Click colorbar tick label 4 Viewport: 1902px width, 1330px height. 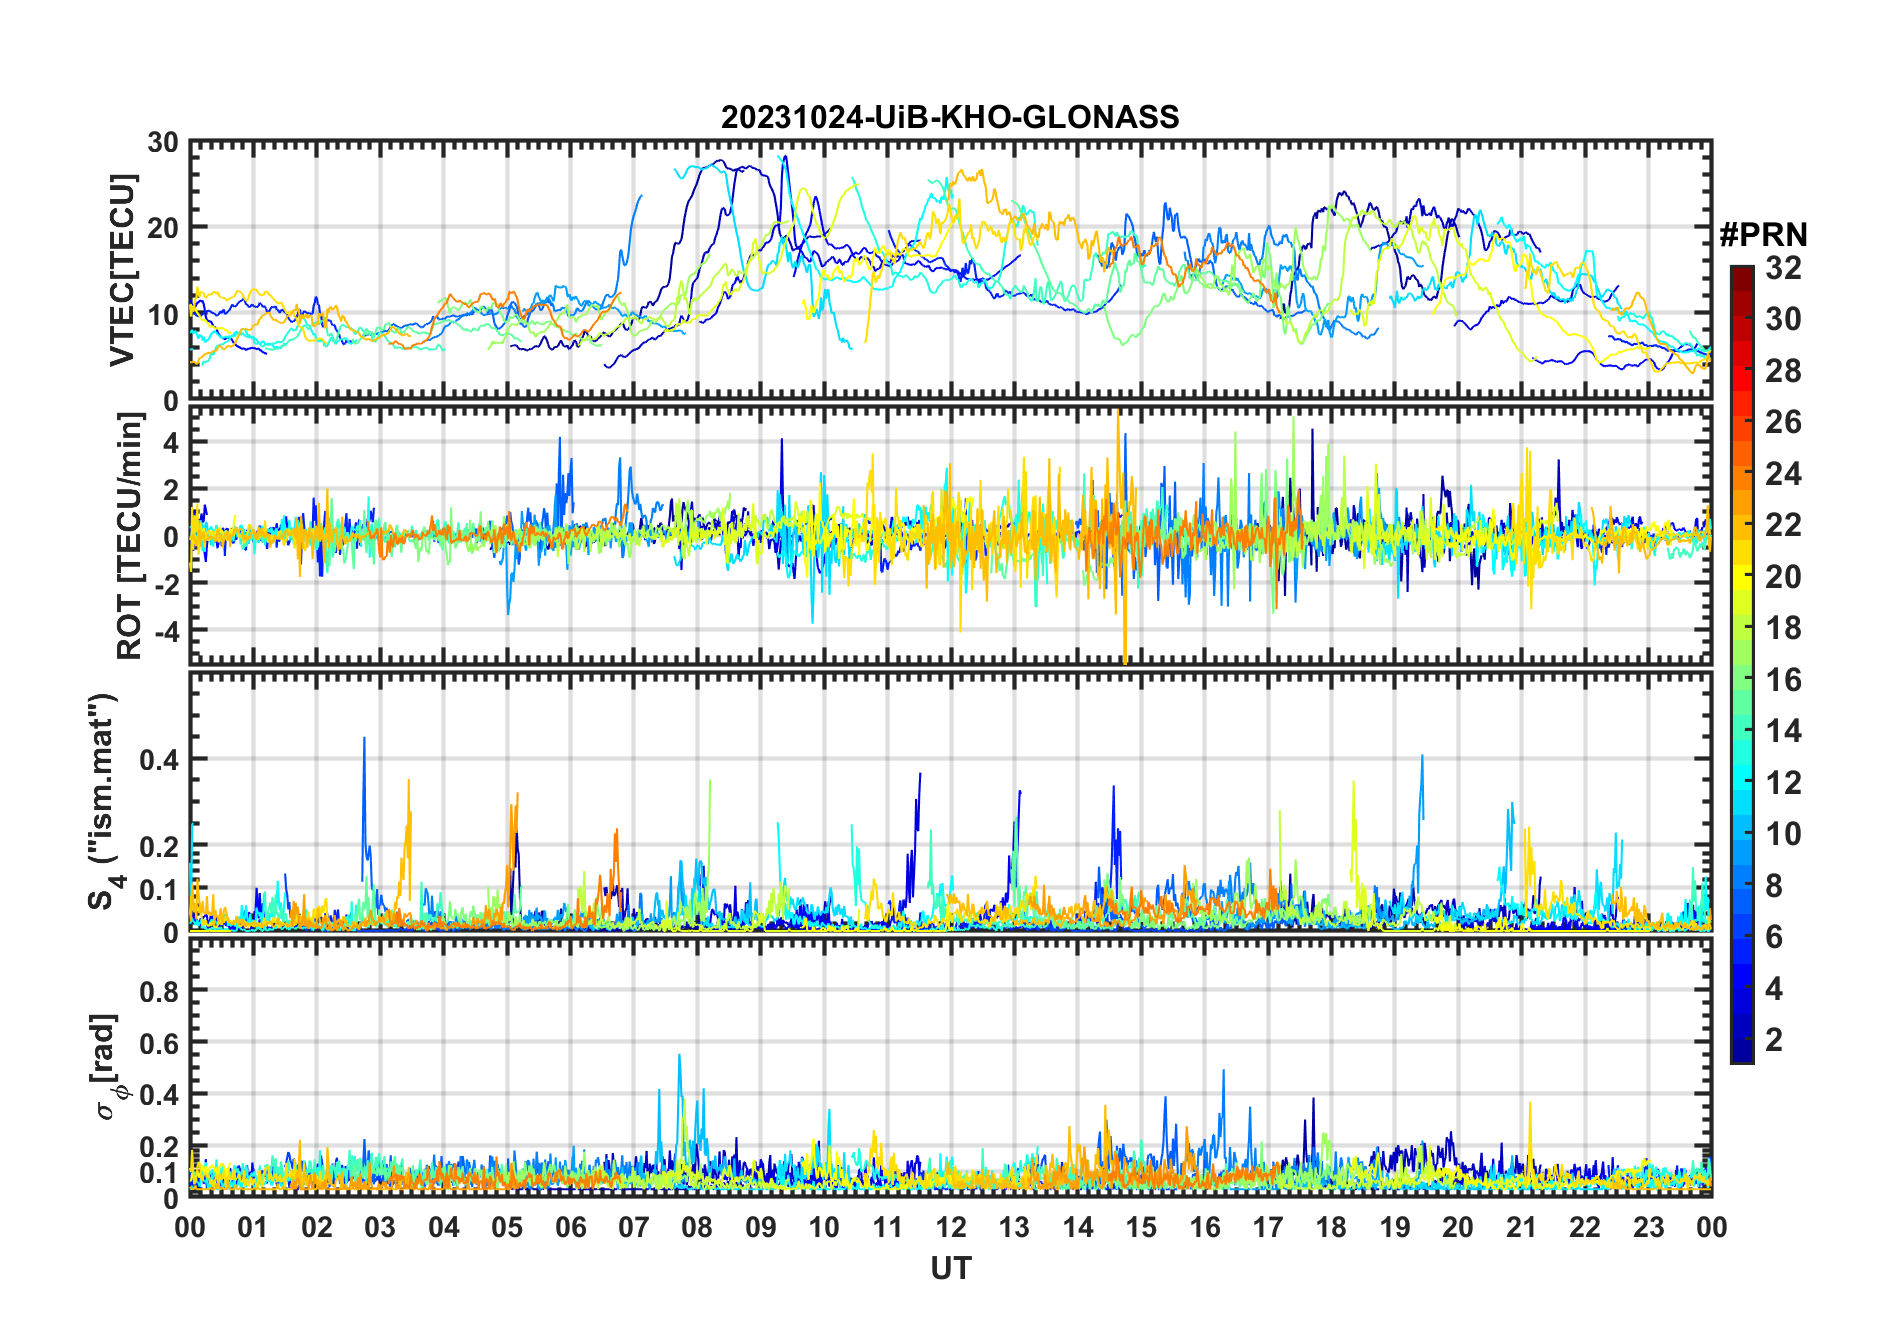1774,989
